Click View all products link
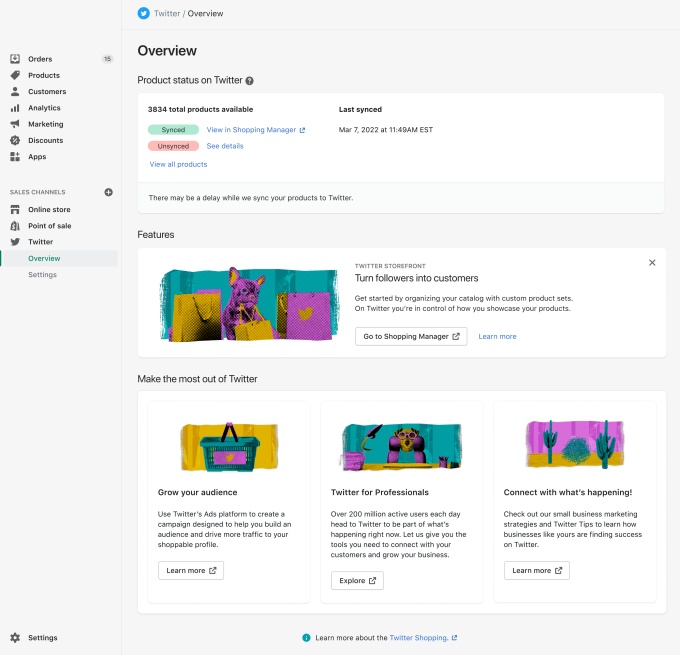Screen dimensions: 680x655 point(178,164)
